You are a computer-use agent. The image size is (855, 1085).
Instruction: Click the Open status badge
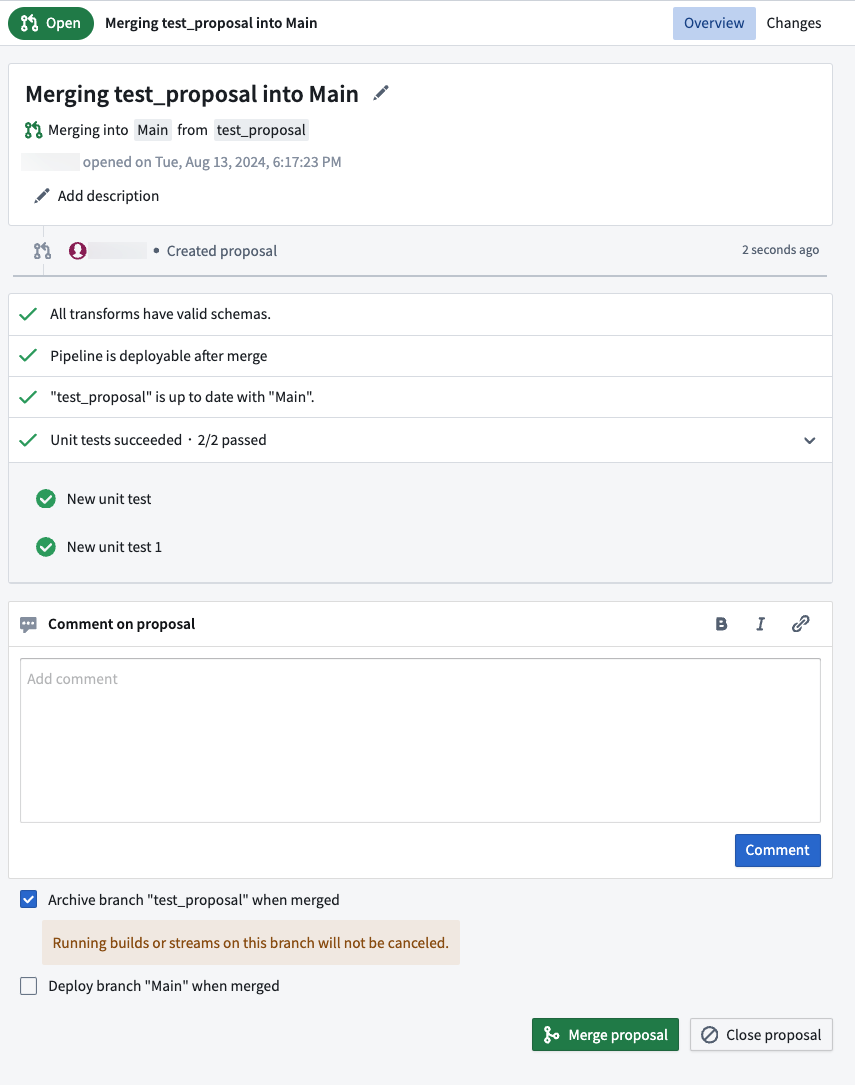coord(51,24)
